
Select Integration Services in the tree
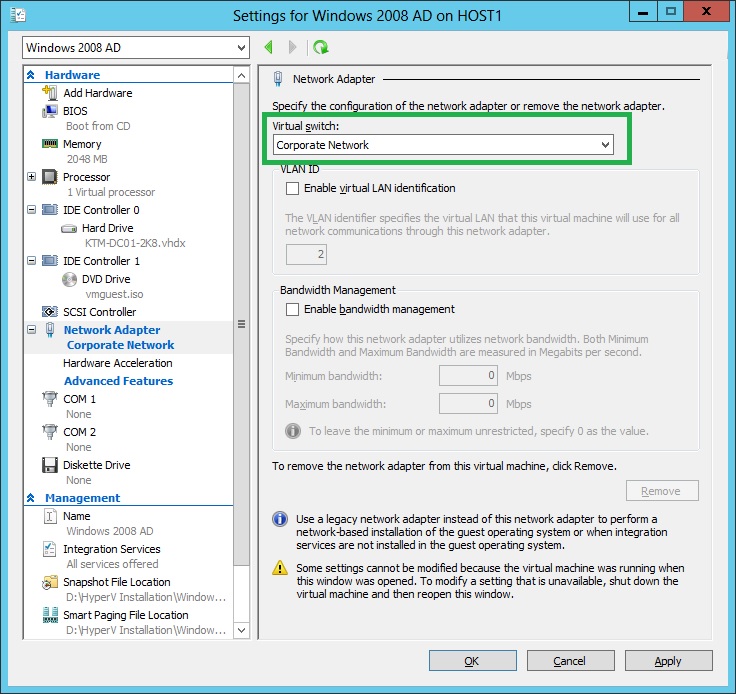112,549
